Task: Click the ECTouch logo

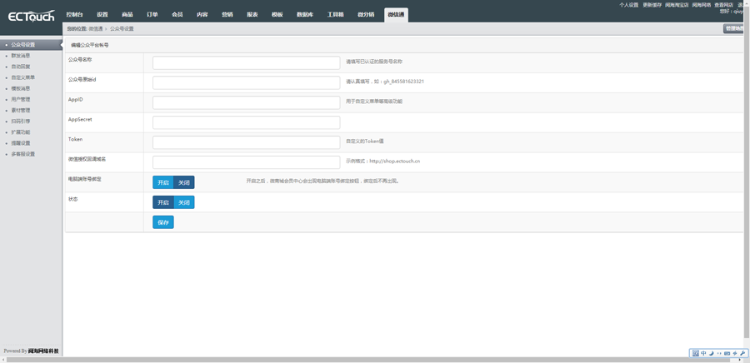Action: tap(31, 16)
